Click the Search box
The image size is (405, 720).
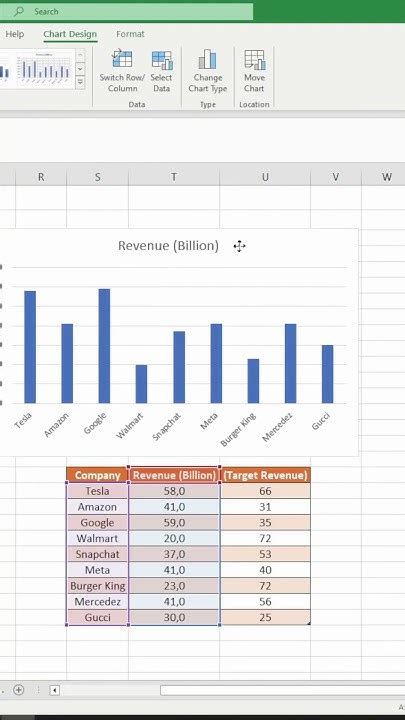126,12
